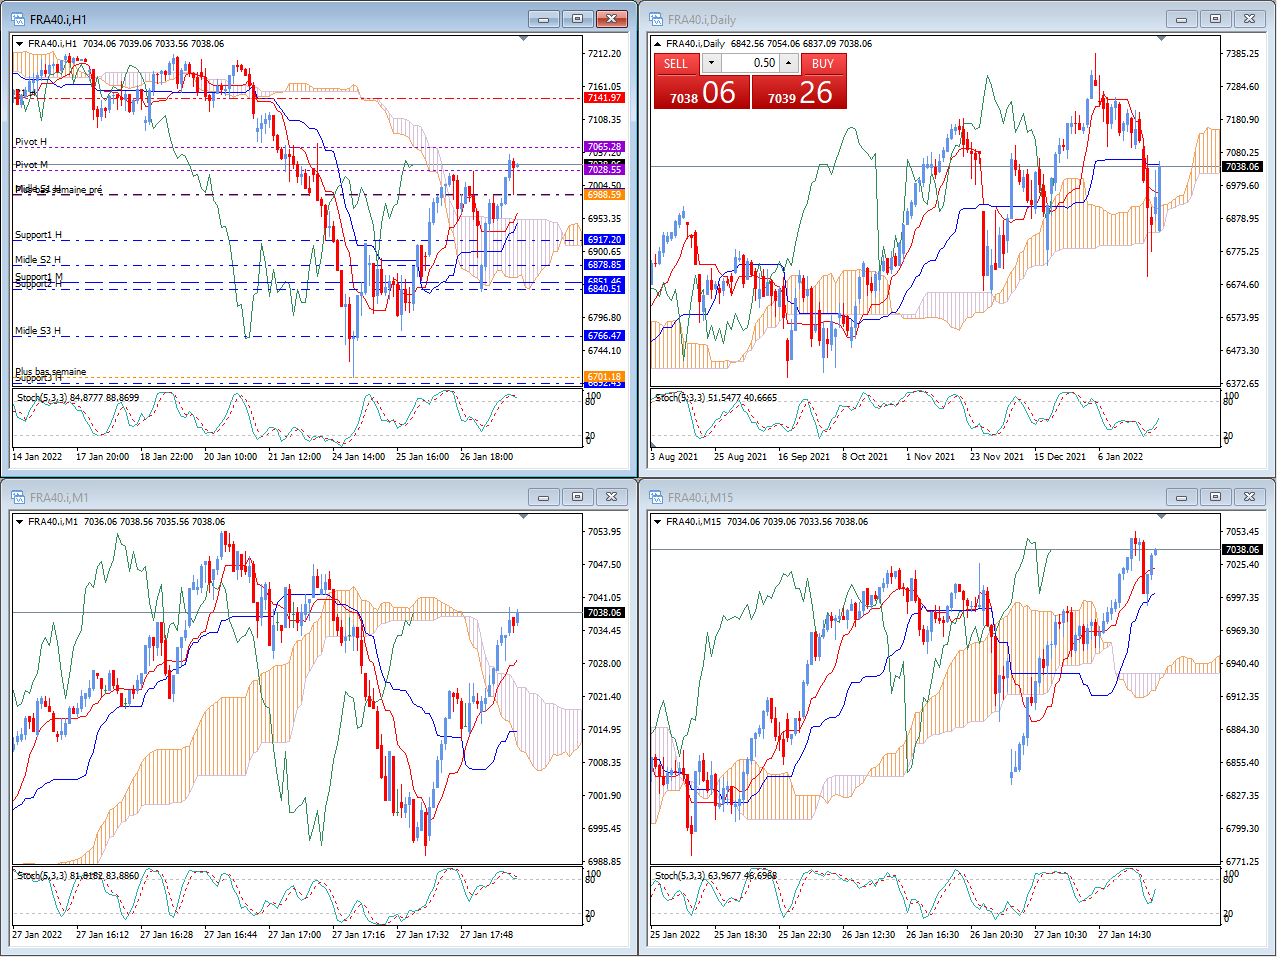Viewport: 1278px width, 957px height.
Task: Activate the FRA40.i,H1 window title
Action: 58,19
